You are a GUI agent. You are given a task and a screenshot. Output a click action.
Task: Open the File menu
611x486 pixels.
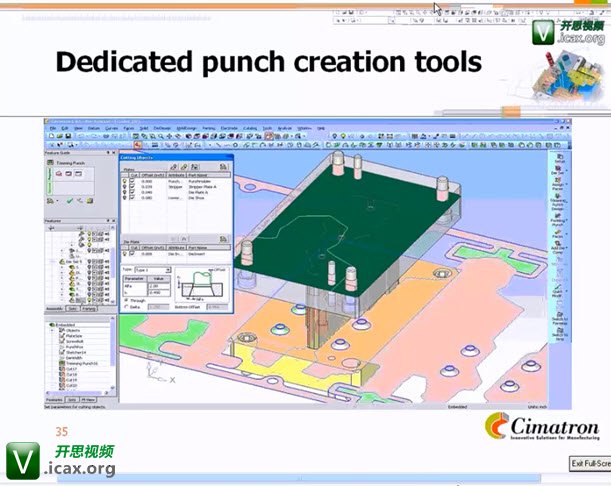(x=53, y=128)
